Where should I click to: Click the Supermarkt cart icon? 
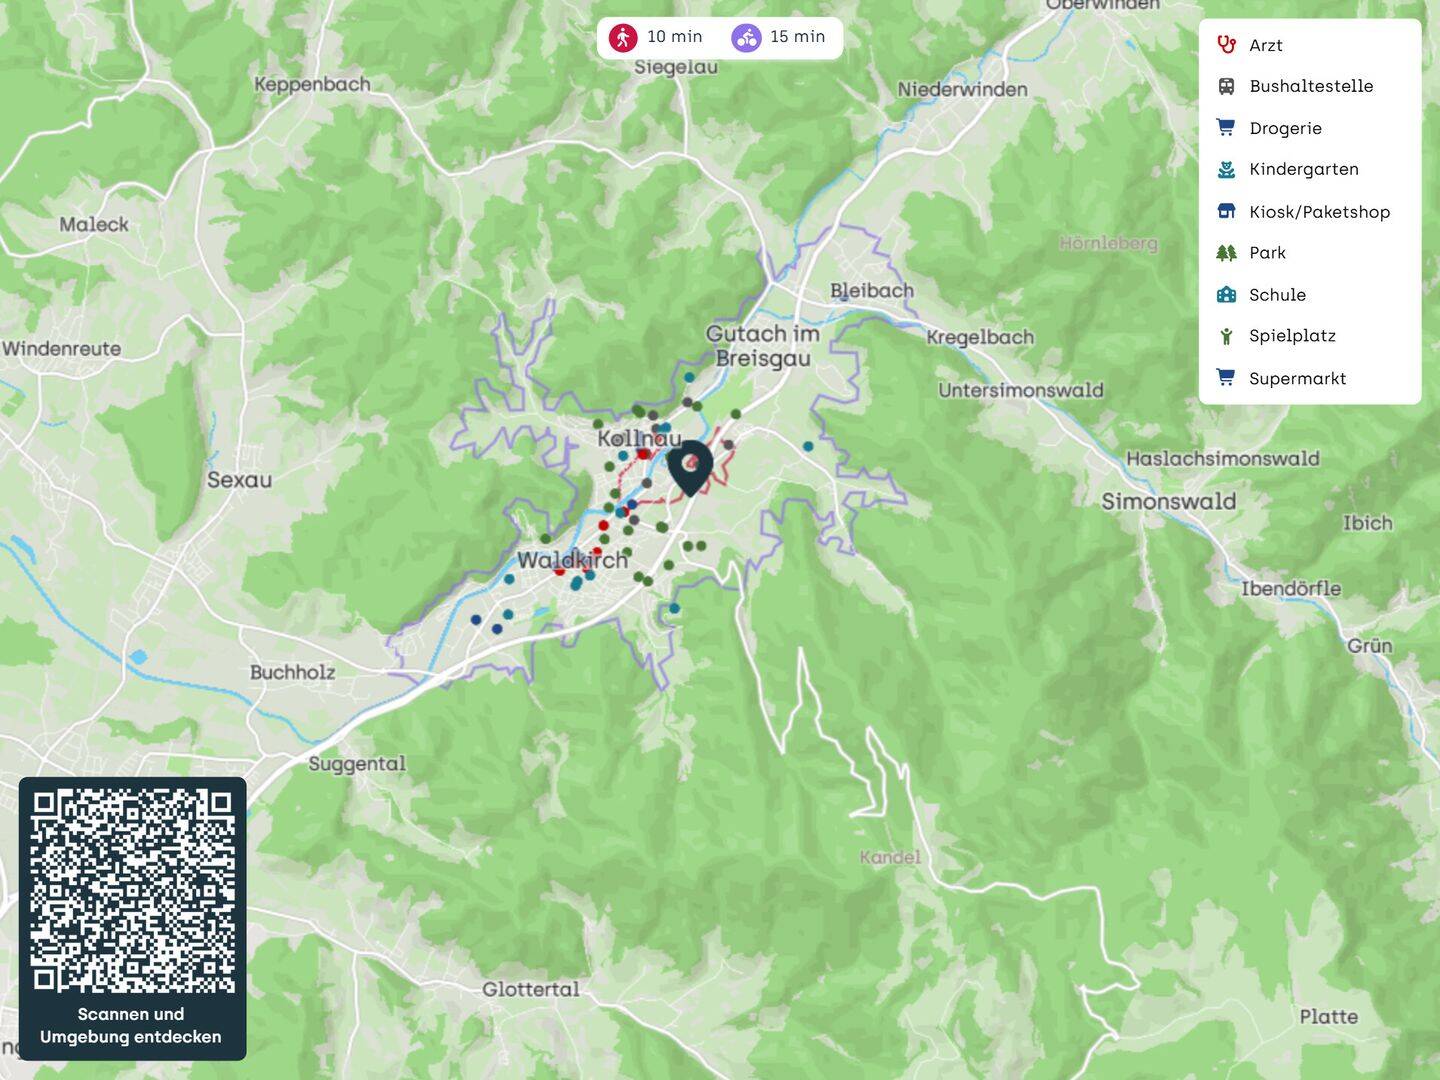pos(1226,378)
